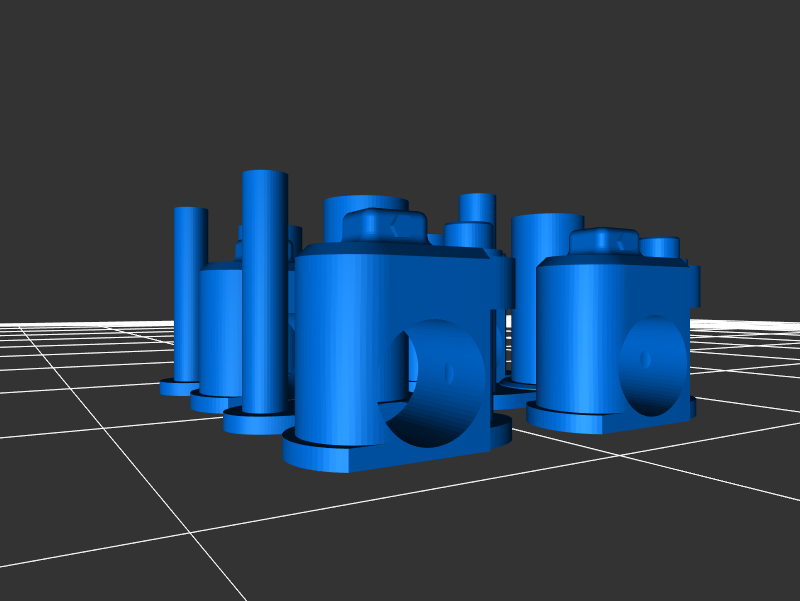Click the dark empty background above the models
800x601 pixels.
point(400,80)
